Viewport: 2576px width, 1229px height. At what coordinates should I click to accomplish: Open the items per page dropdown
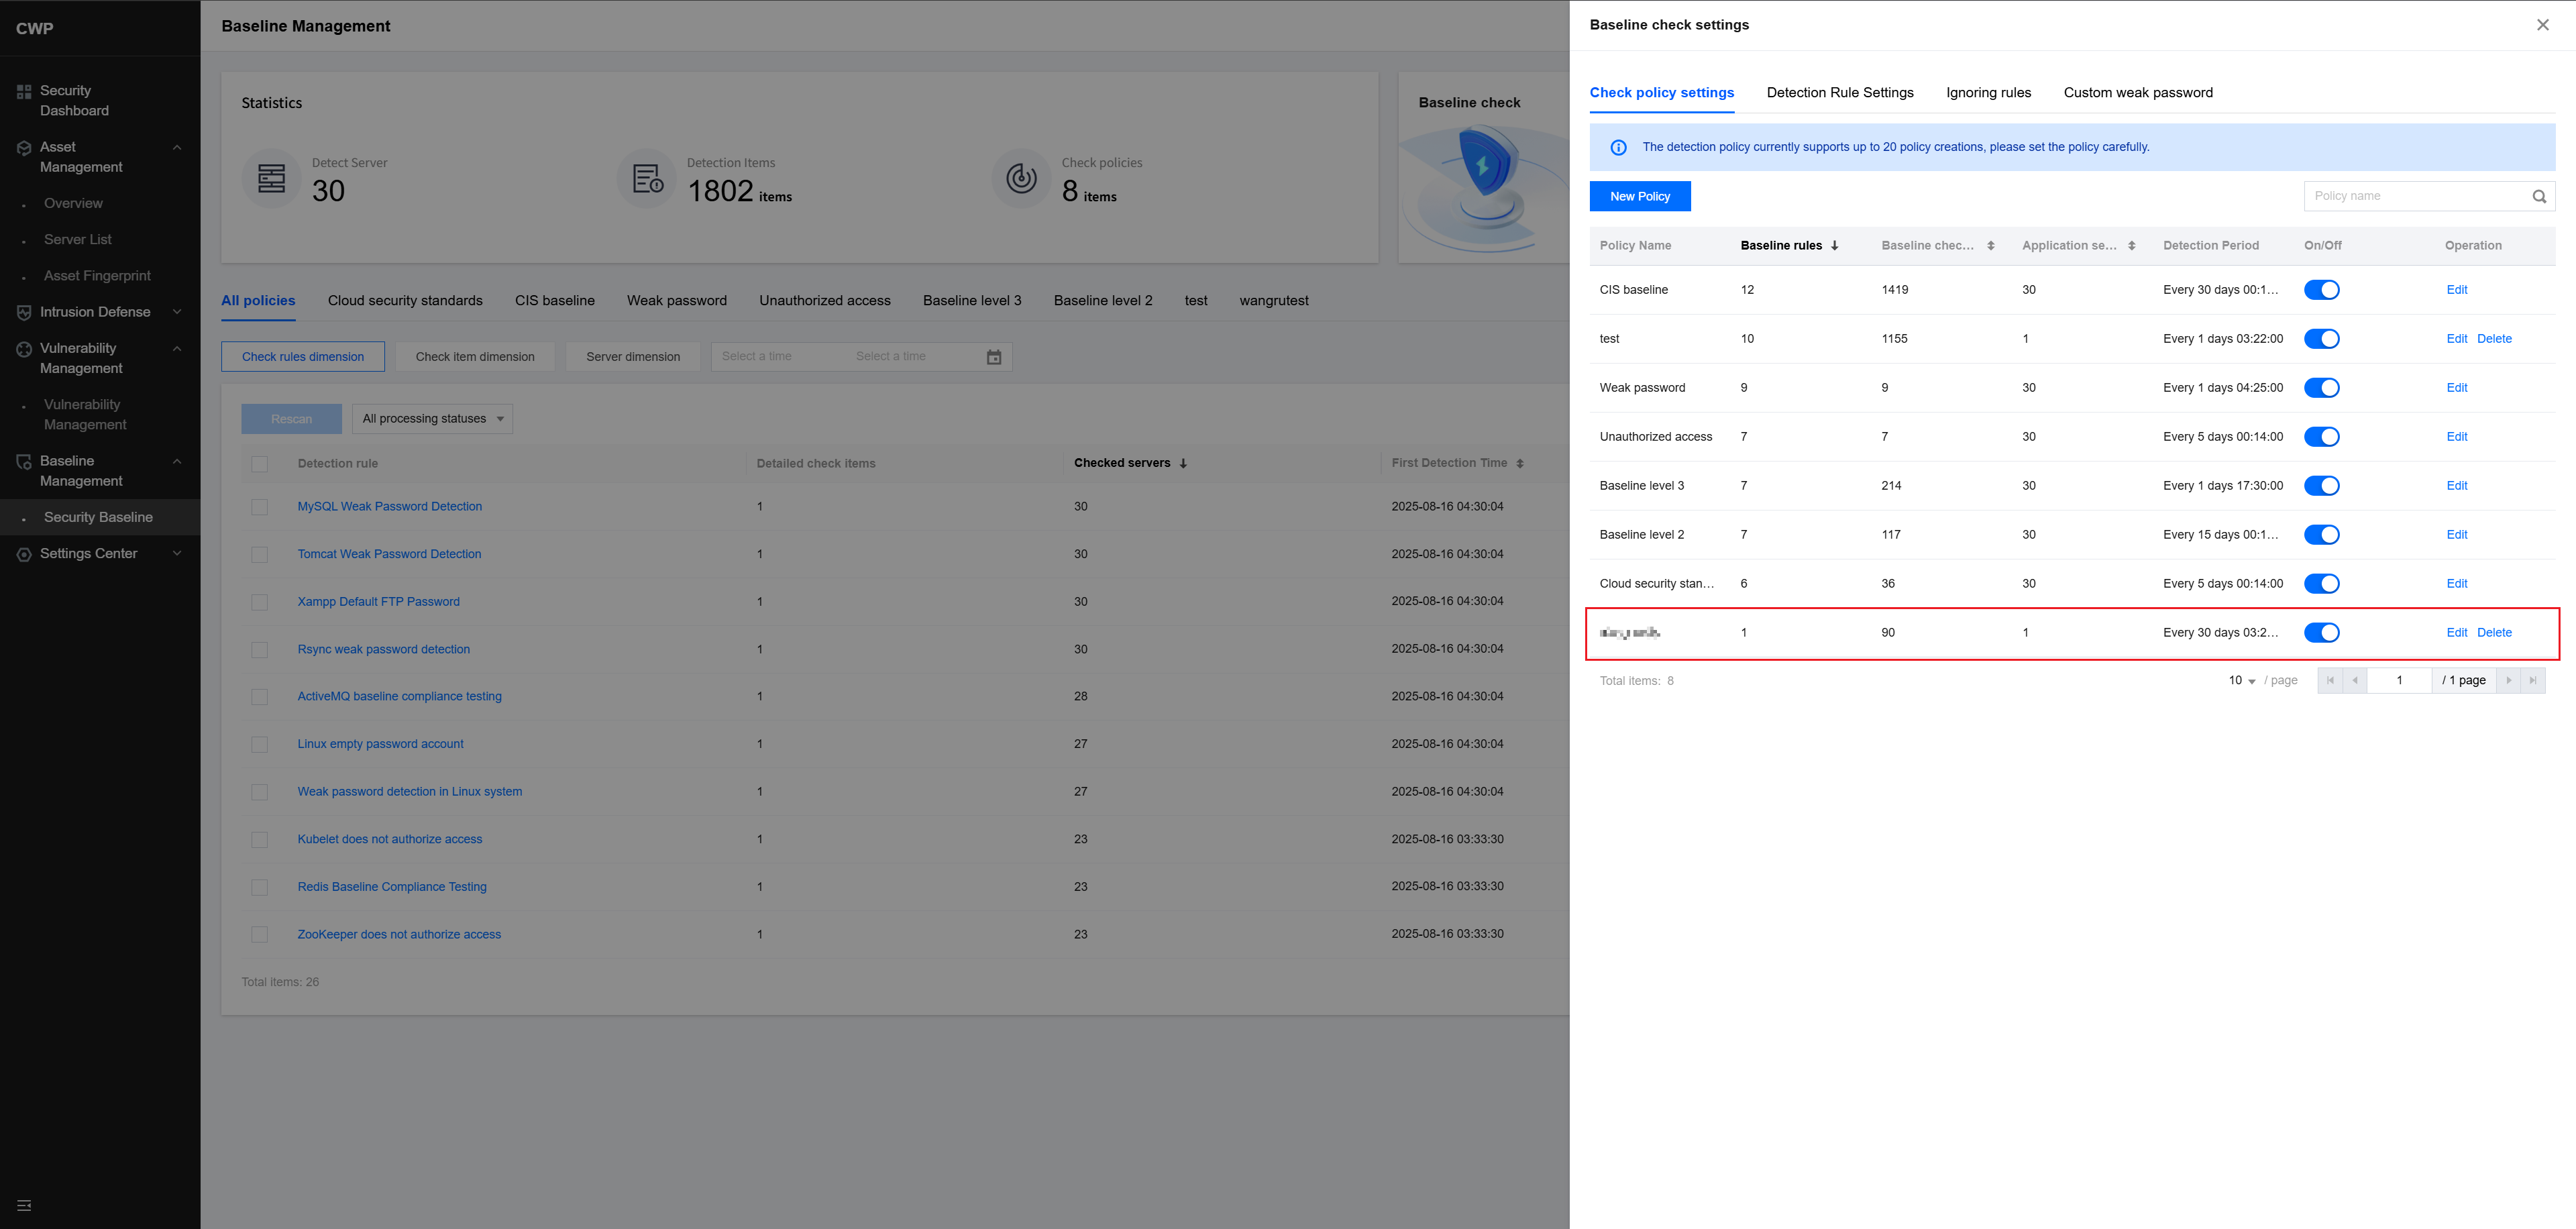pos(2242,681)
